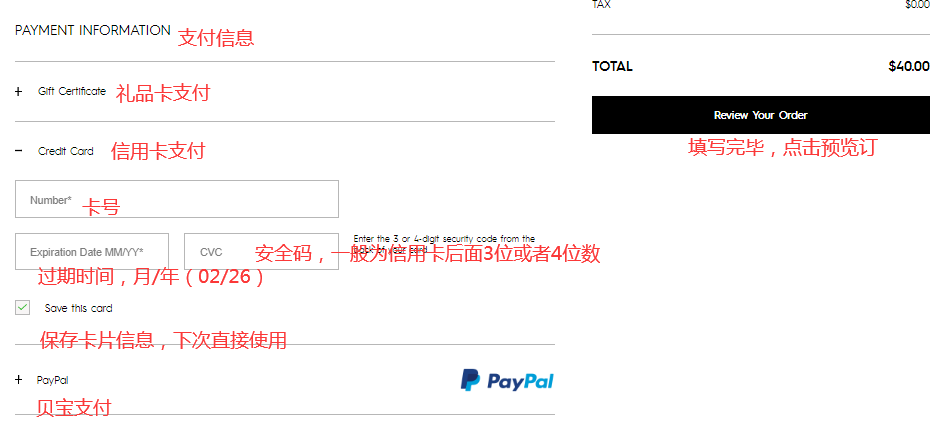Focus the CVC security code field
Screen dimensions: 947x434
pyautogui.click(x=262, y=252)
